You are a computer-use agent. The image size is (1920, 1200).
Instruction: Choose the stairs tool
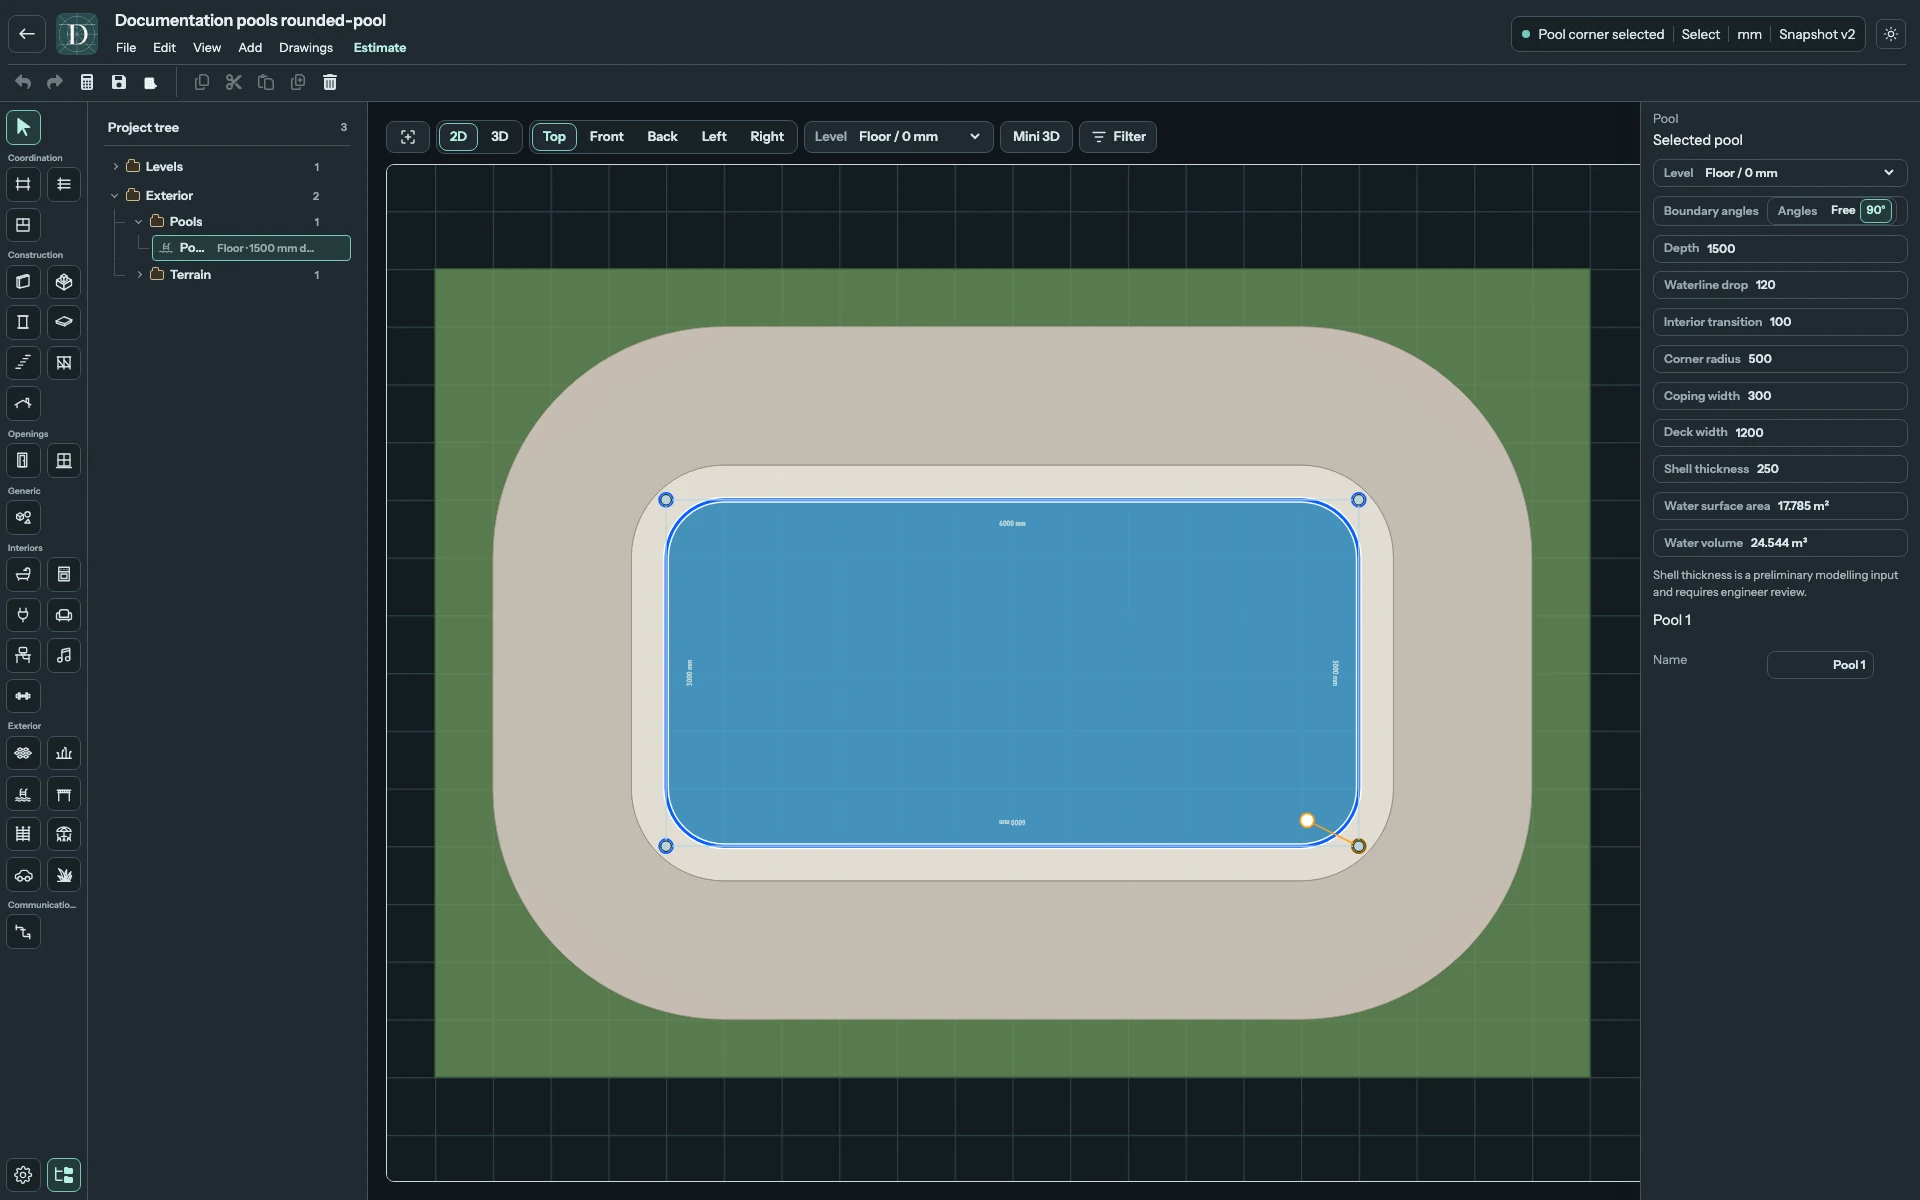tap(23, 363)
